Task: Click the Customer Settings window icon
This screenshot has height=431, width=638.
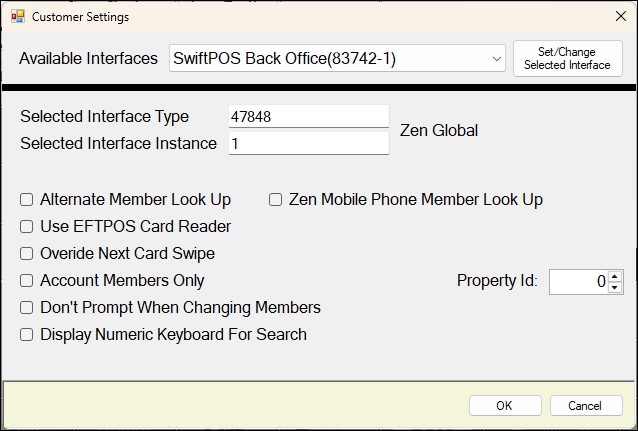Action: tap(17, 17)
